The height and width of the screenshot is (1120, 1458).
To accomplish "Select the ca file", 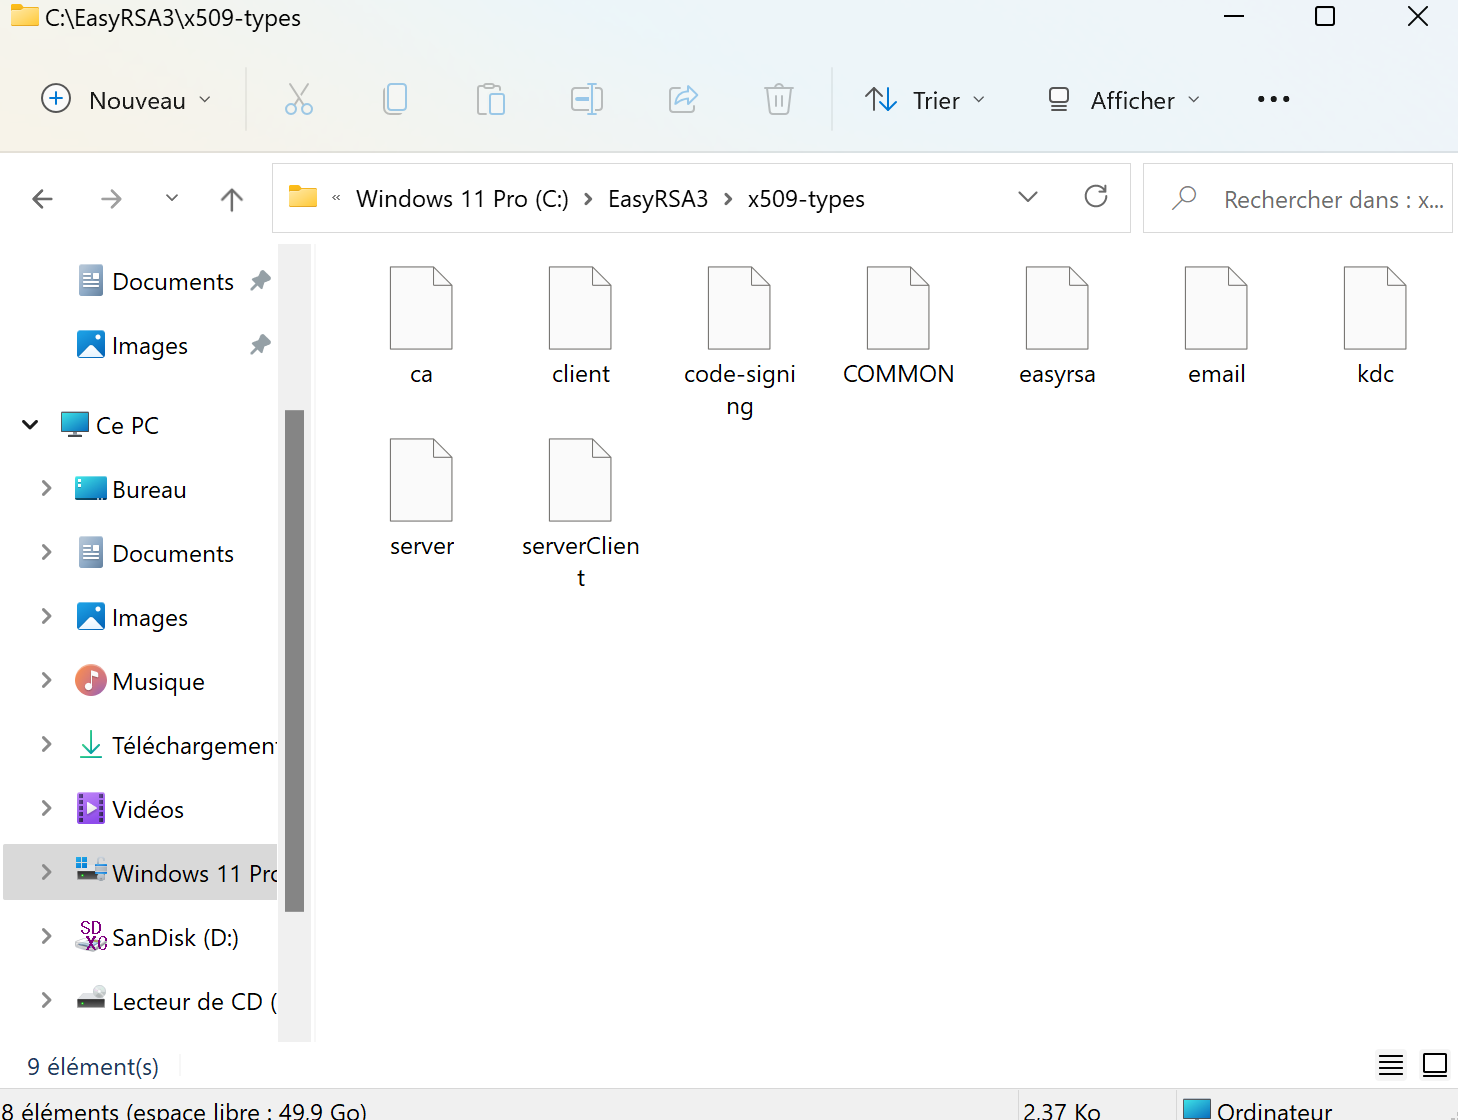I will [421, 326].
